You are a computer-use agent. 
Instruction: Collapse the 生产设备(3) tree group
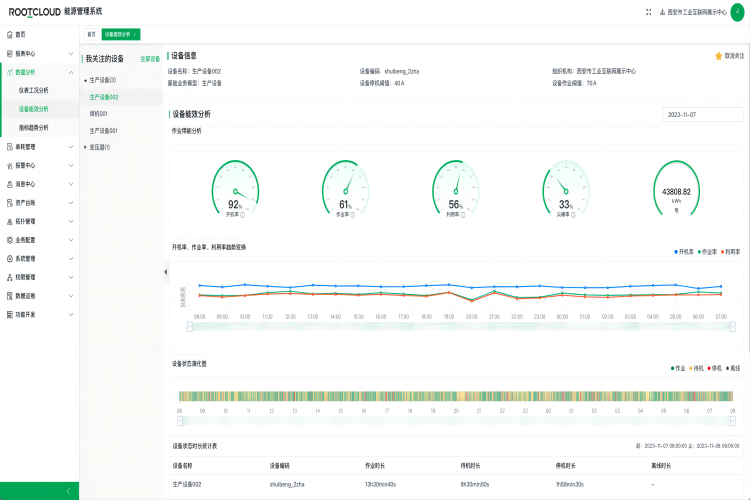click(86, 79)
